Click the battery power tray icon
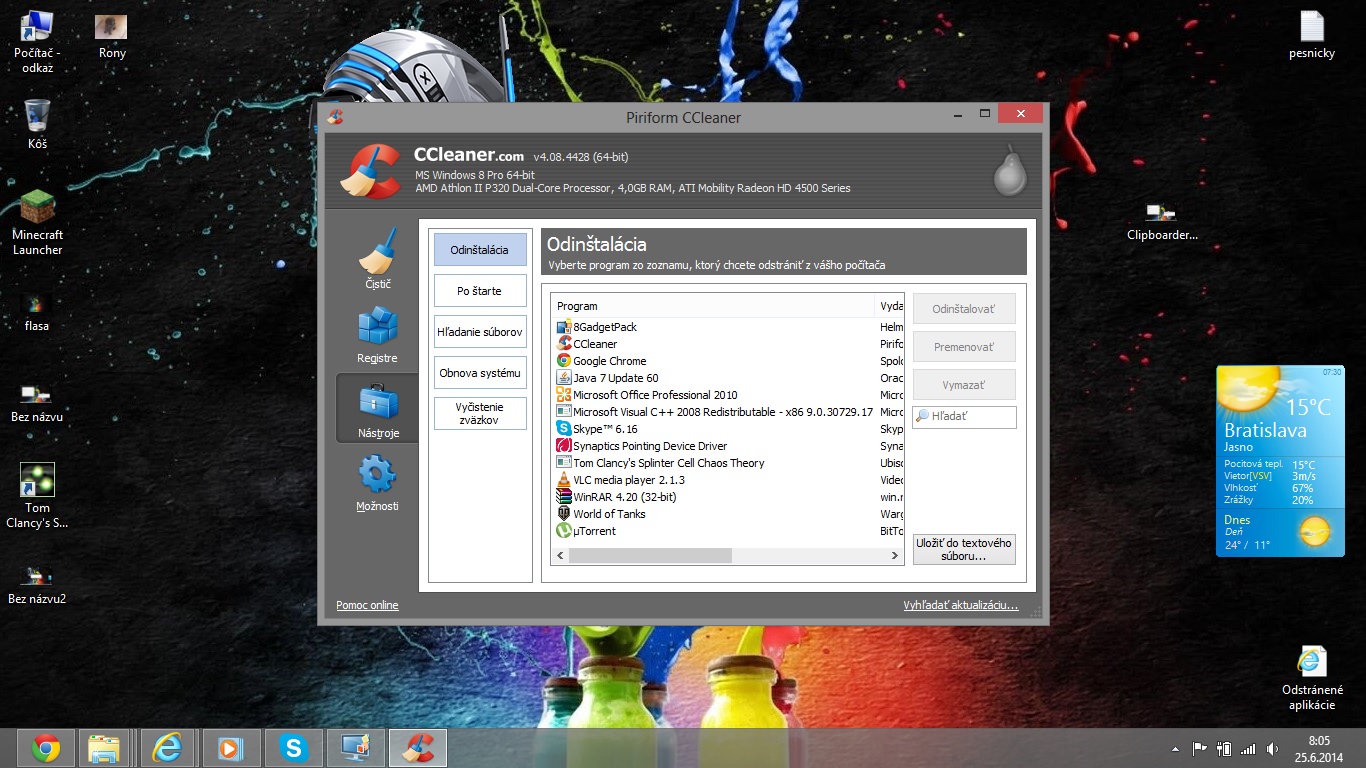Viewport: 1366px width, 768px height. coord(1223,748)
